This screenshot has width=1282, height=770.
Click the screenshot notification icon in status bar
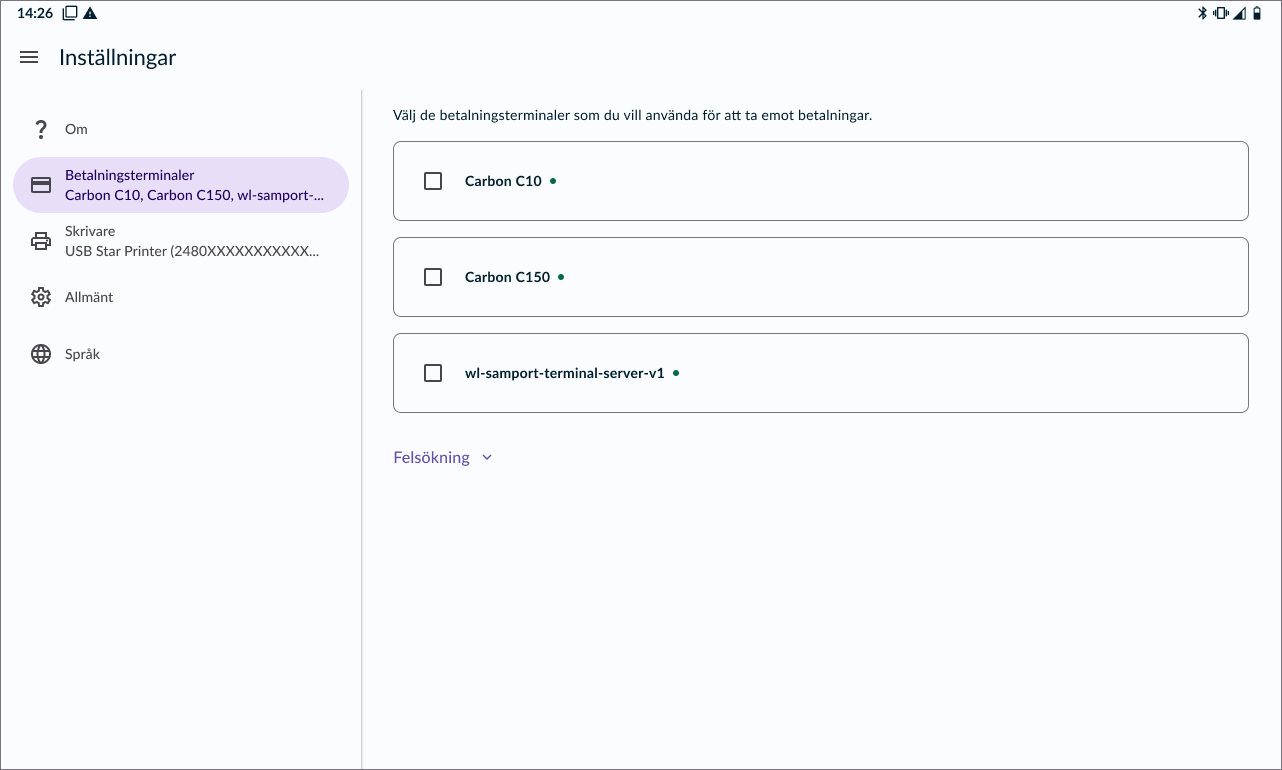[70, 13]
